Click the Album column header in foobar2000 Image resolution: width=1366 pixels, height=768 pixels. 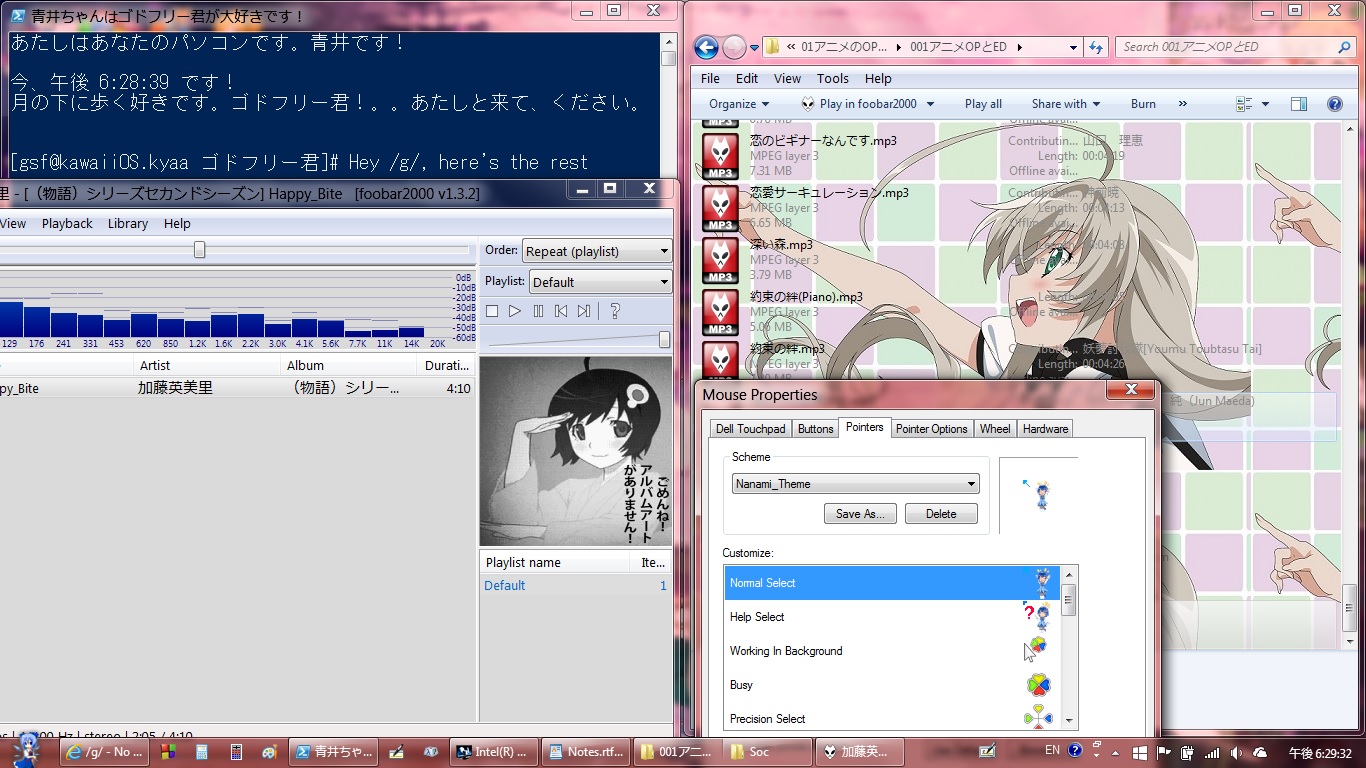pos(348,365)
